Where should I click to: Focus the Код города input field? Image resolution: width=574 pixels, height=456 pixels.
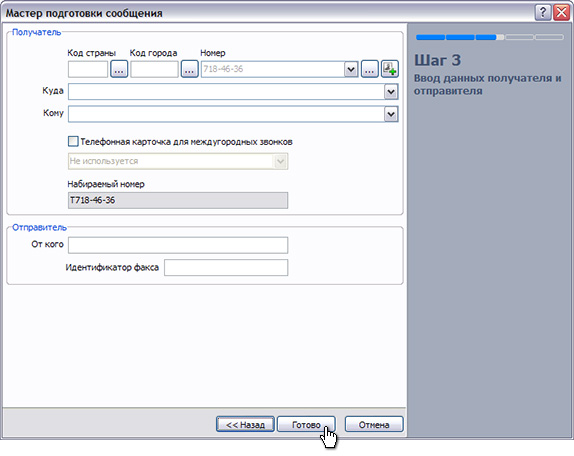point(154,69)
